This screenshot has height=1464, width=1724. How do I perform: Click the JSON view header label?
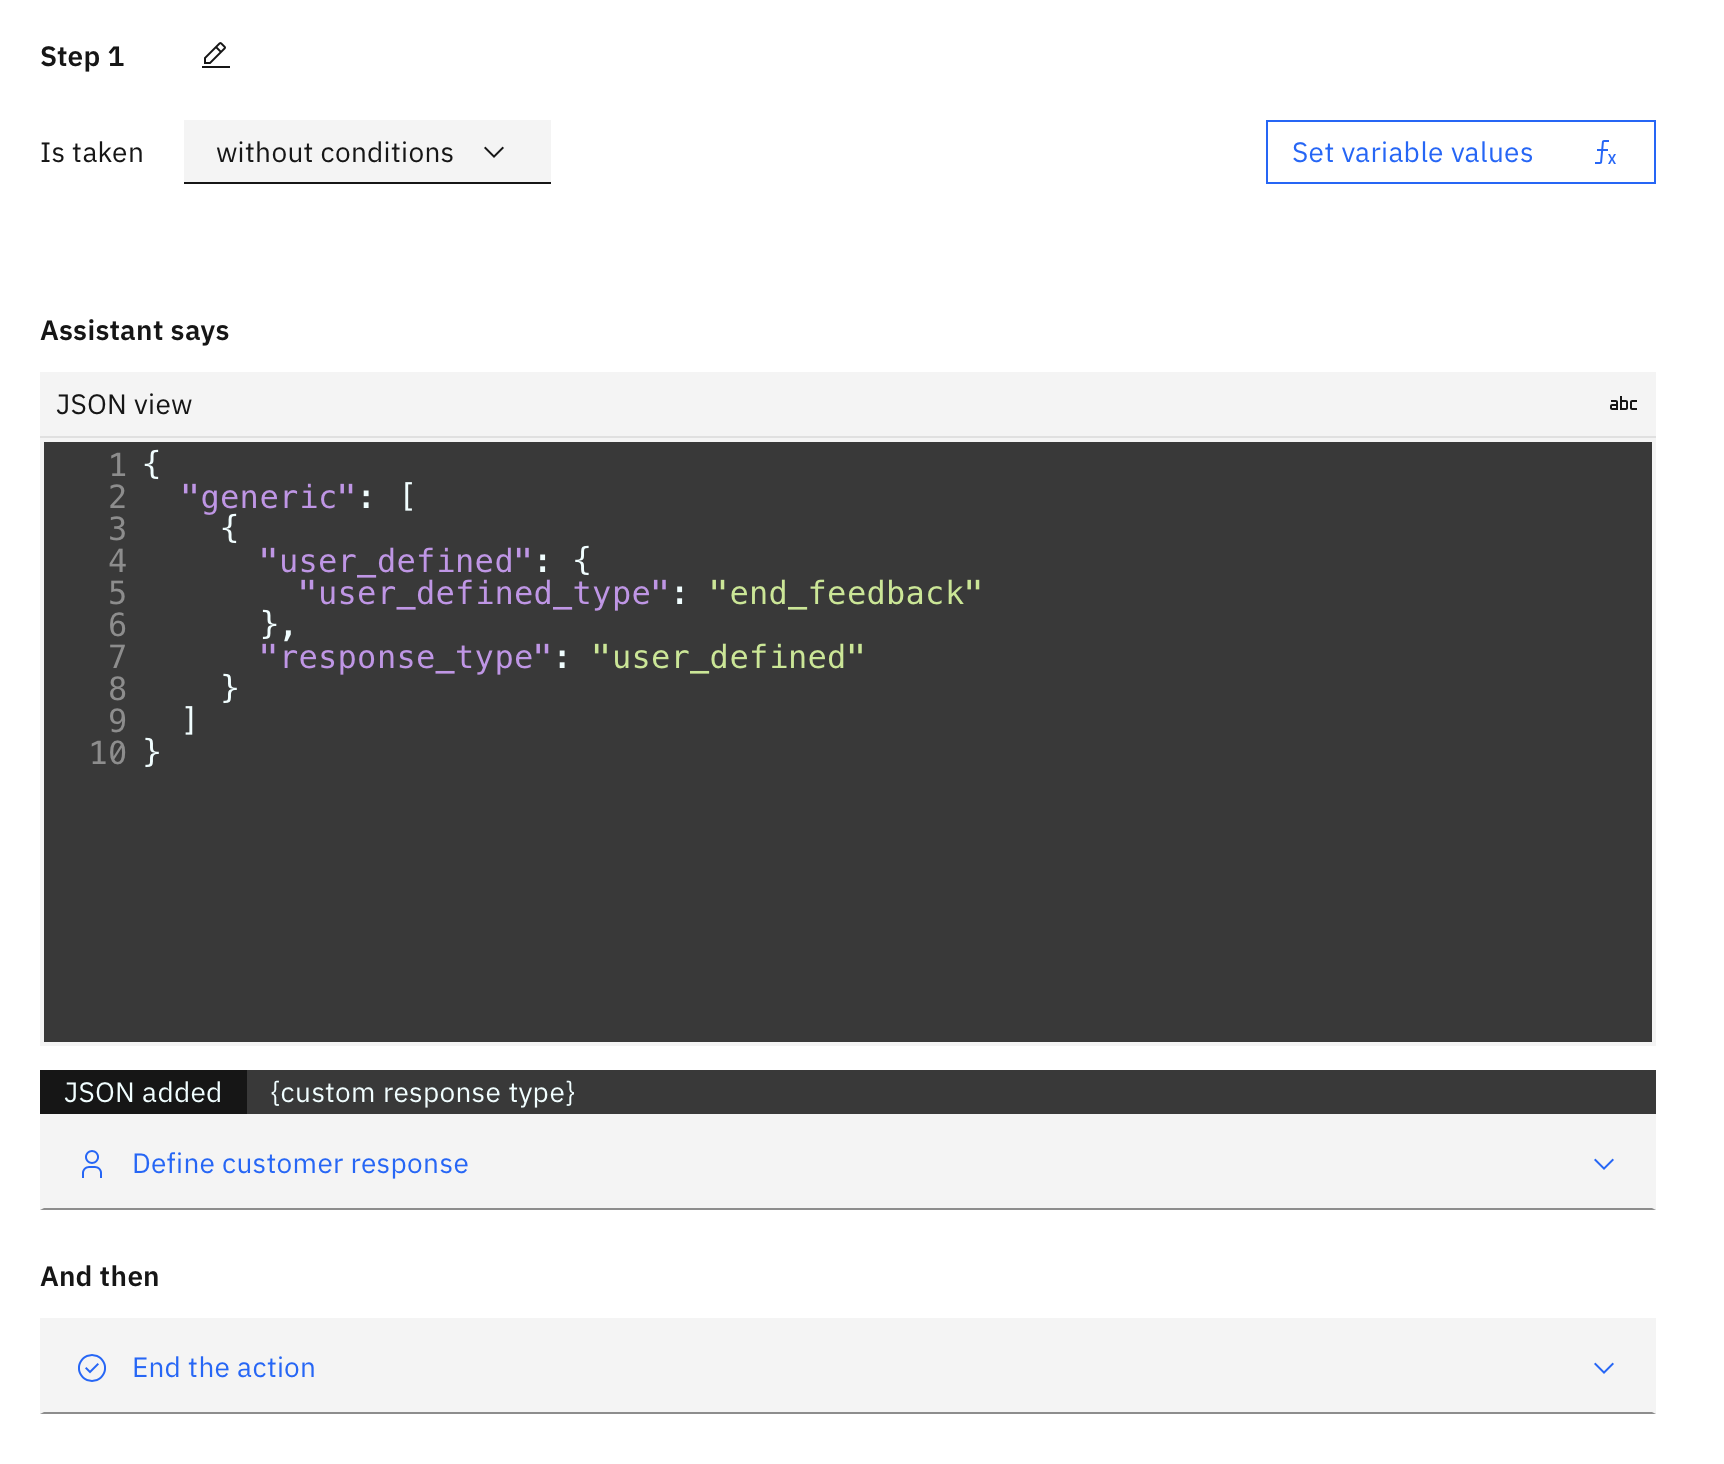[x=124, y=405]
